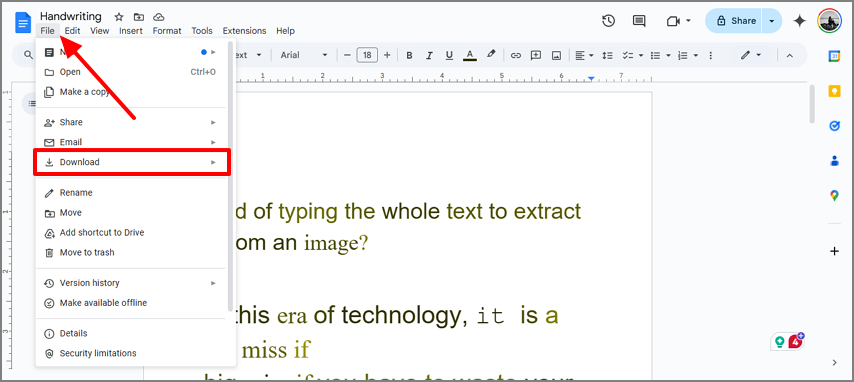854x382 pixels.
Task: Expand the Download submenu
Action: [132, 162]
